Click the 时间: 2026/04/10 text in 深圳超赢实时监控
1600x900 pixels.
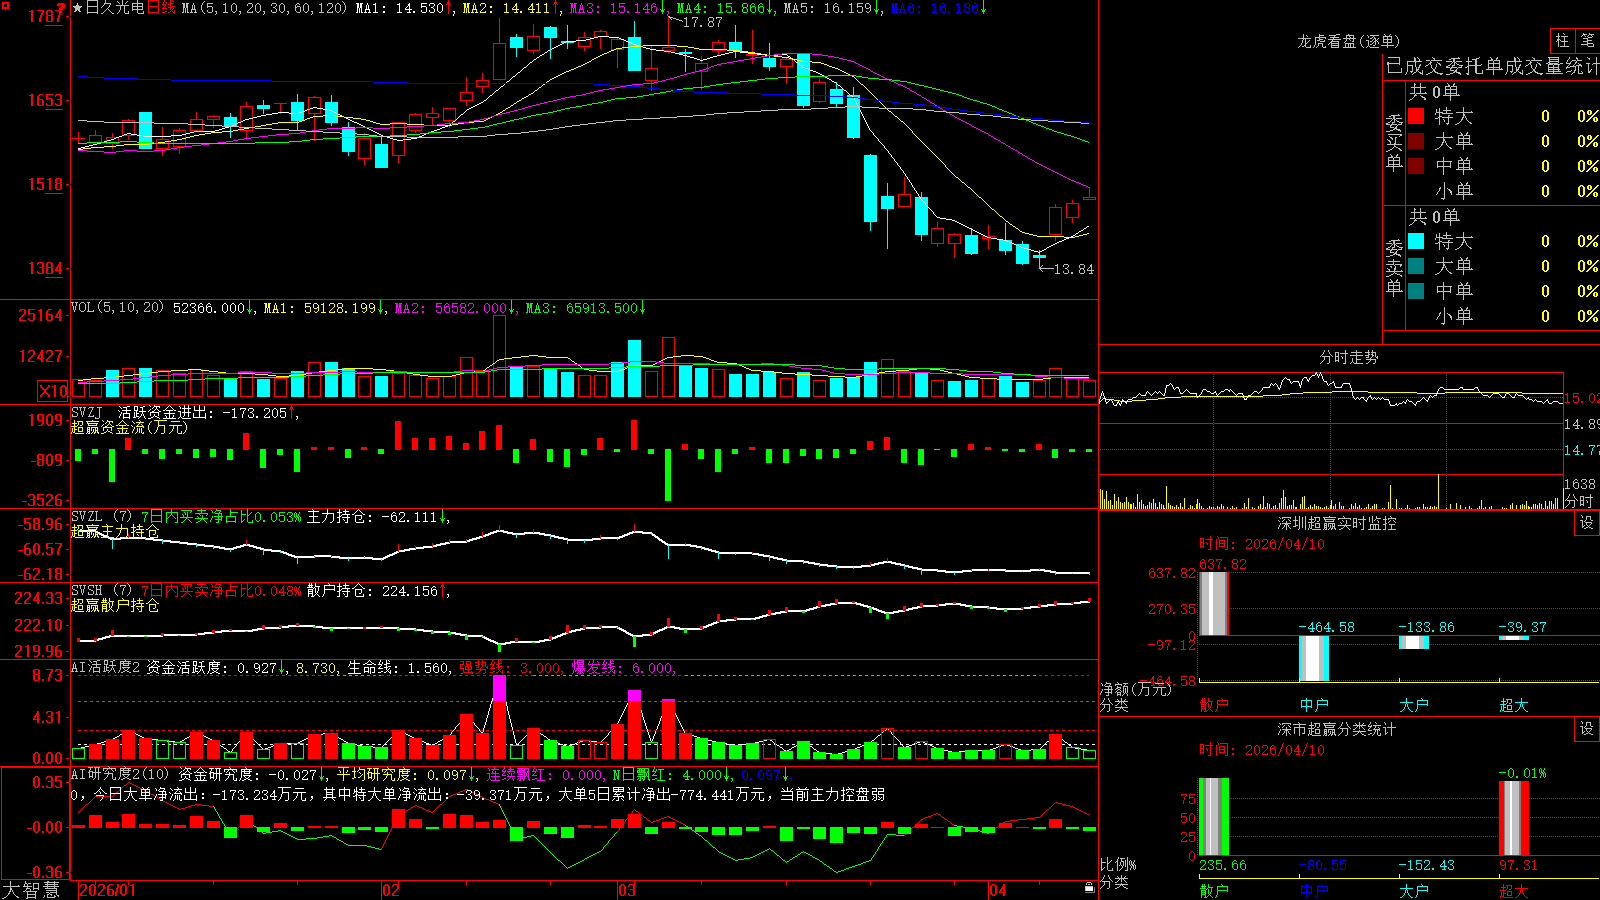pos(1262,544)
